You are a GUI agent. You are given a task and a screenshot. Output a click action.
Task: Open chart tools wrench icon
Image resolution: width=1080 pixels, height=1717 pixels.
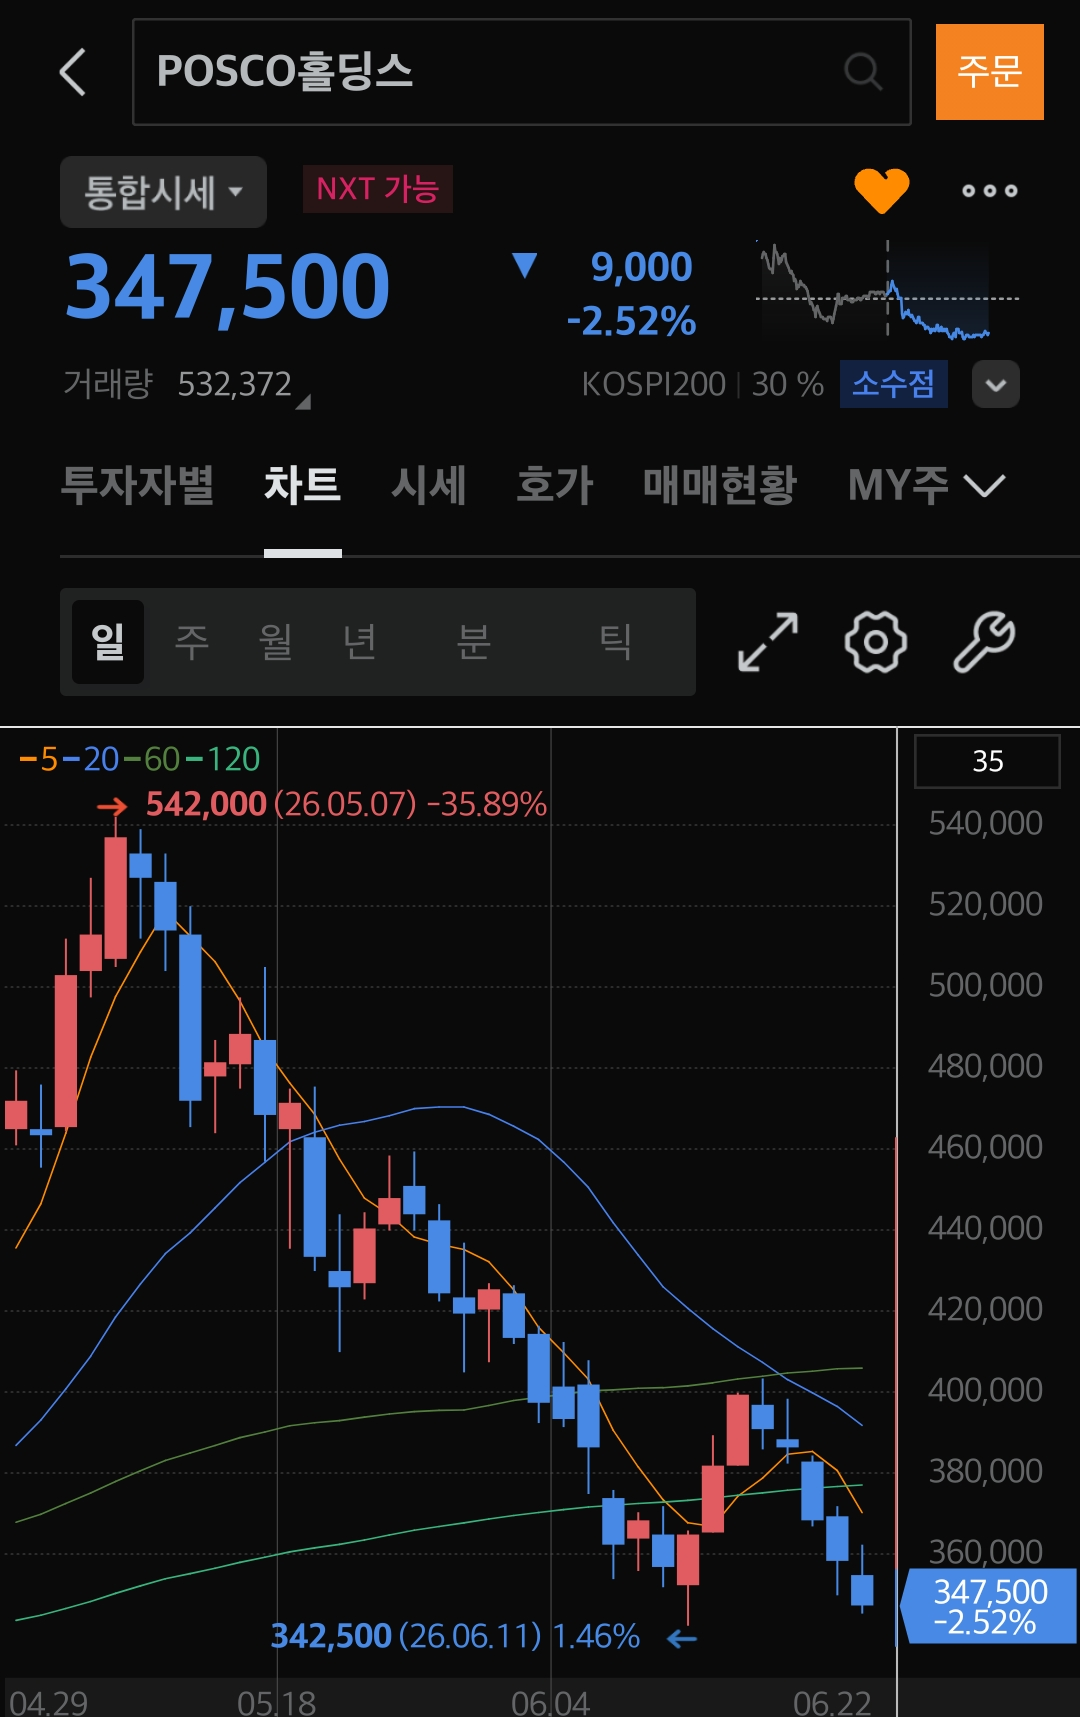click(984, 642)
